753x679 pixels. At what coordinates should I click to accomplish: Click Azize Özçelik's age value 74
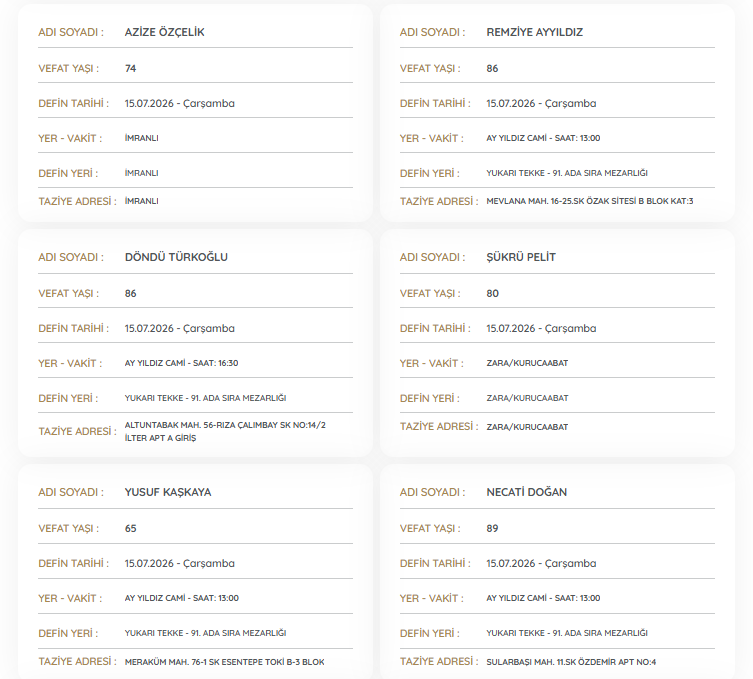(131, 68)
